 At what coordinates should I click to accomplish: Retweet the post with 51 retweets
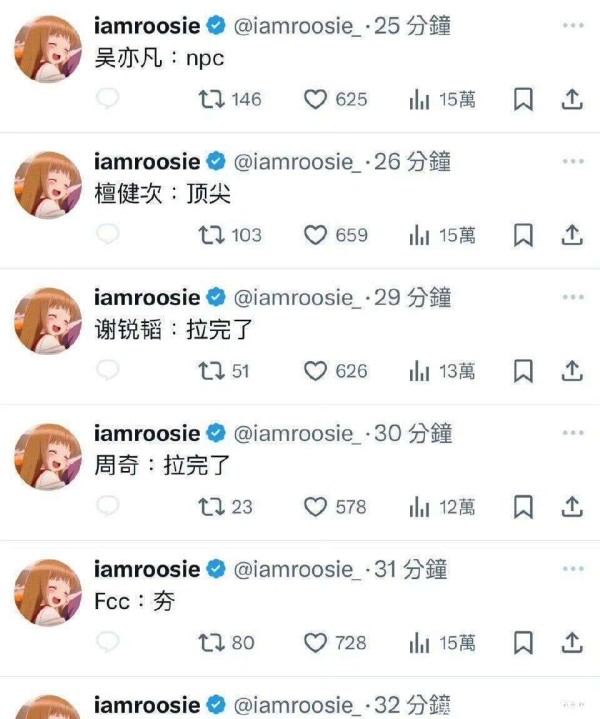point(223,371)
